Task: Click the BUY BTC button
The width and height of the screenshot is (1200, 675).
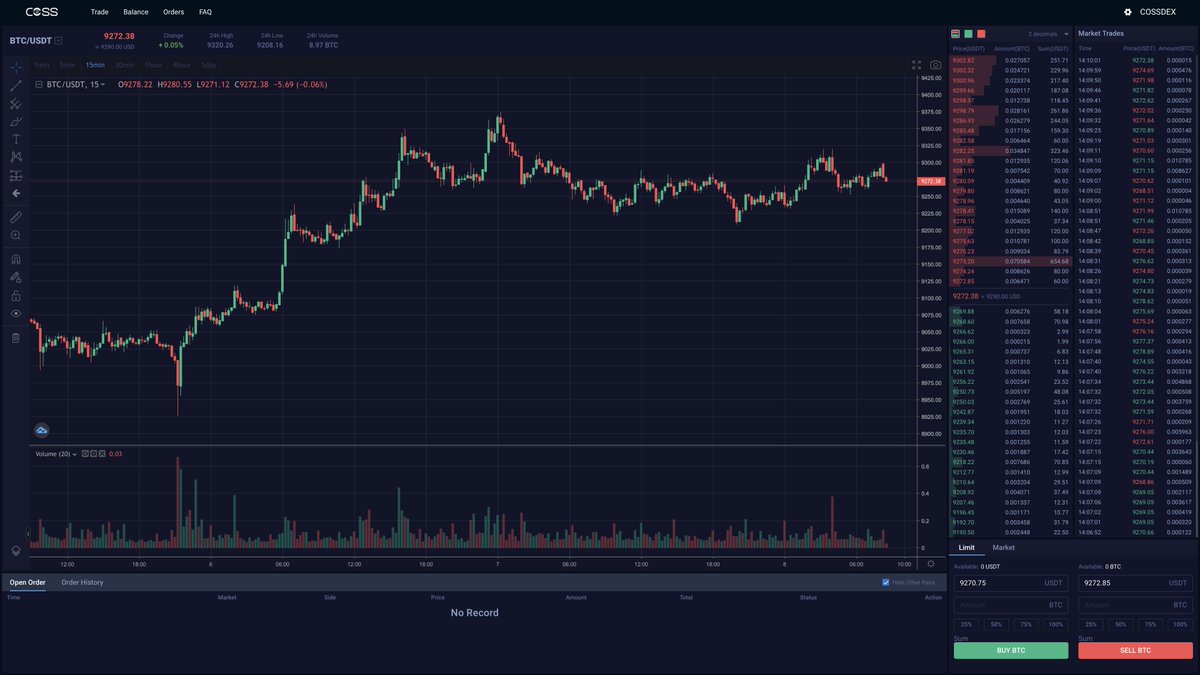Action: pyautogui.click(x=1011, y=649)
